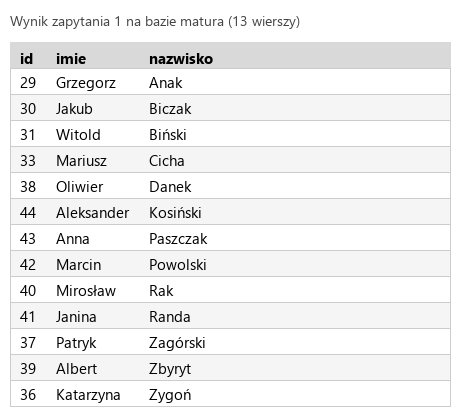Click the surname Biński
The width and height of the screenshot is (460, 416).
(x=168, y=135)
